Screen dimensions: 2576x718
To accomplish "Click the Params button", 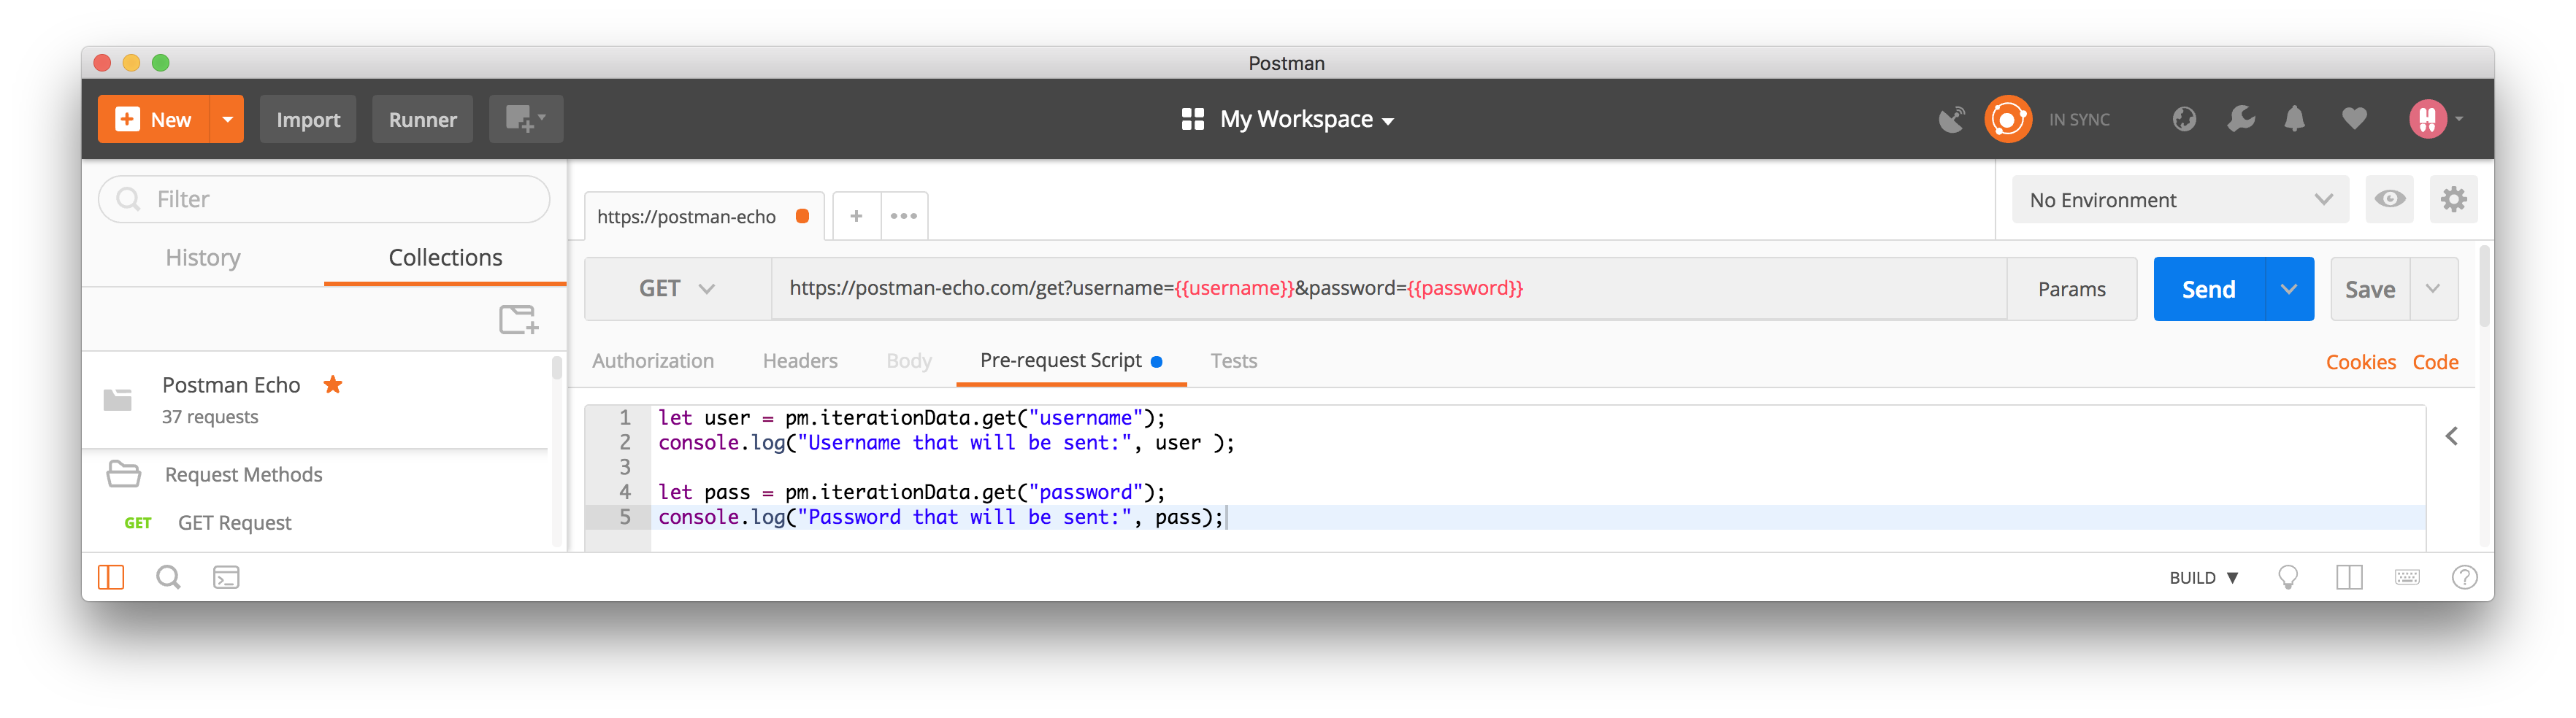I will tap(2072, 289).
